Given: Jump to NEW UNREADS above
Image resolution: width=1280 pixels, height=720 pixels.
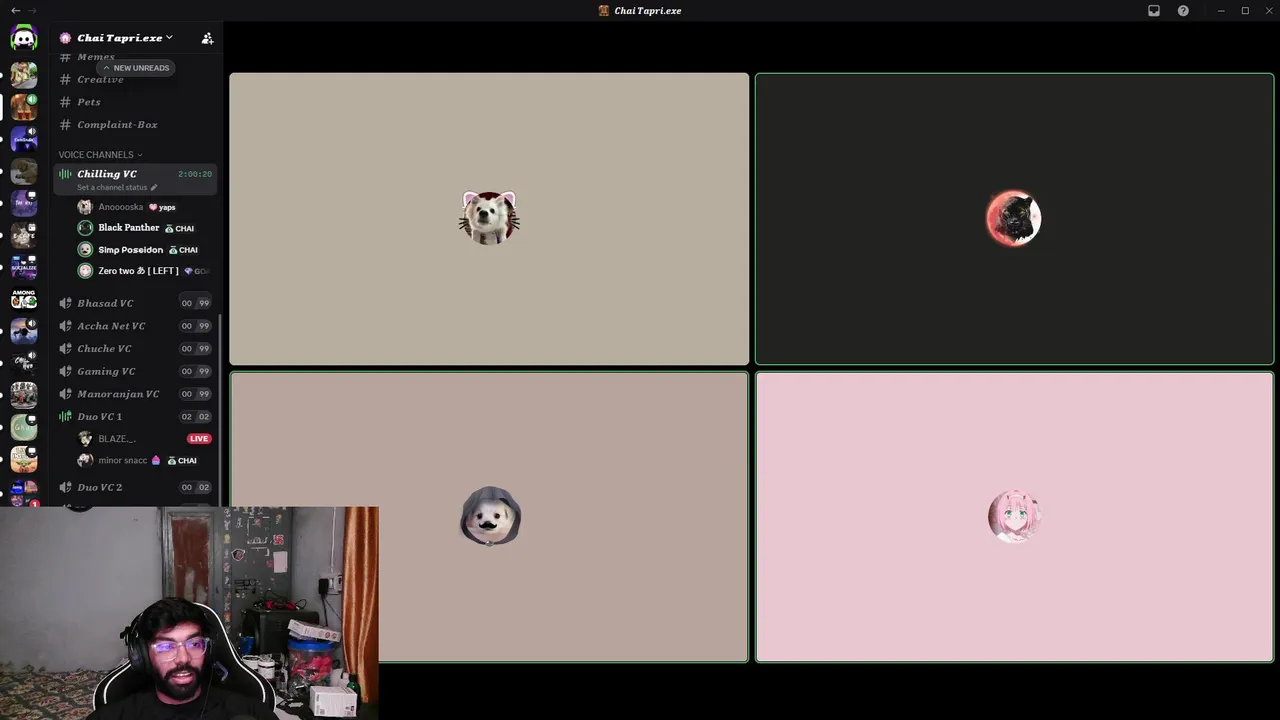Looking at the screenshot, I should 136,68.
